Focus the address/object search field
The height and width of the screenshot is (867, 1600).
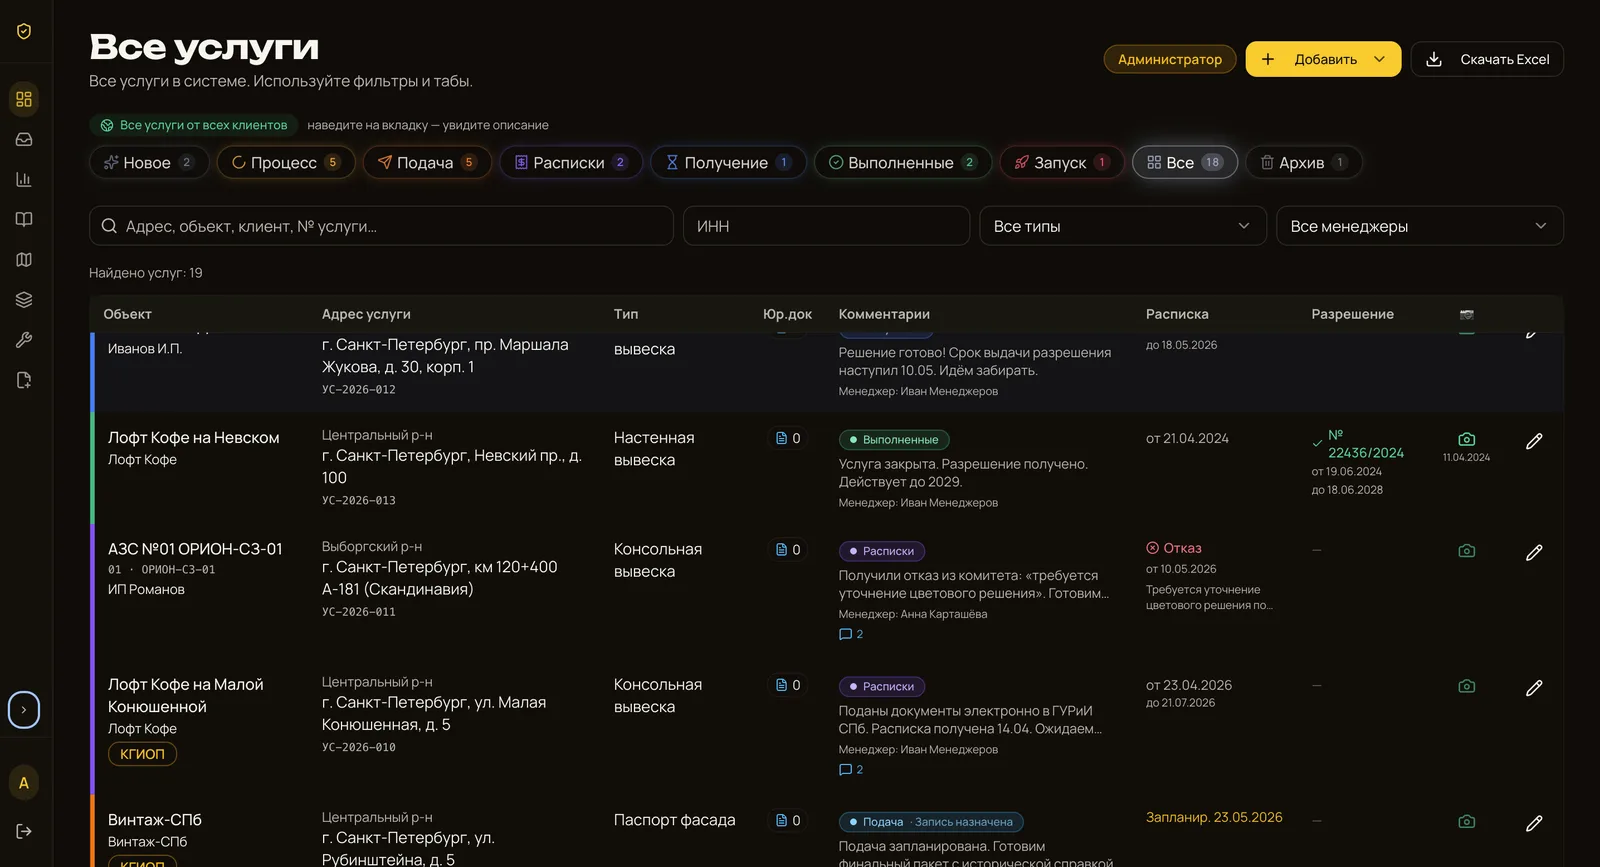pos(381,226)
